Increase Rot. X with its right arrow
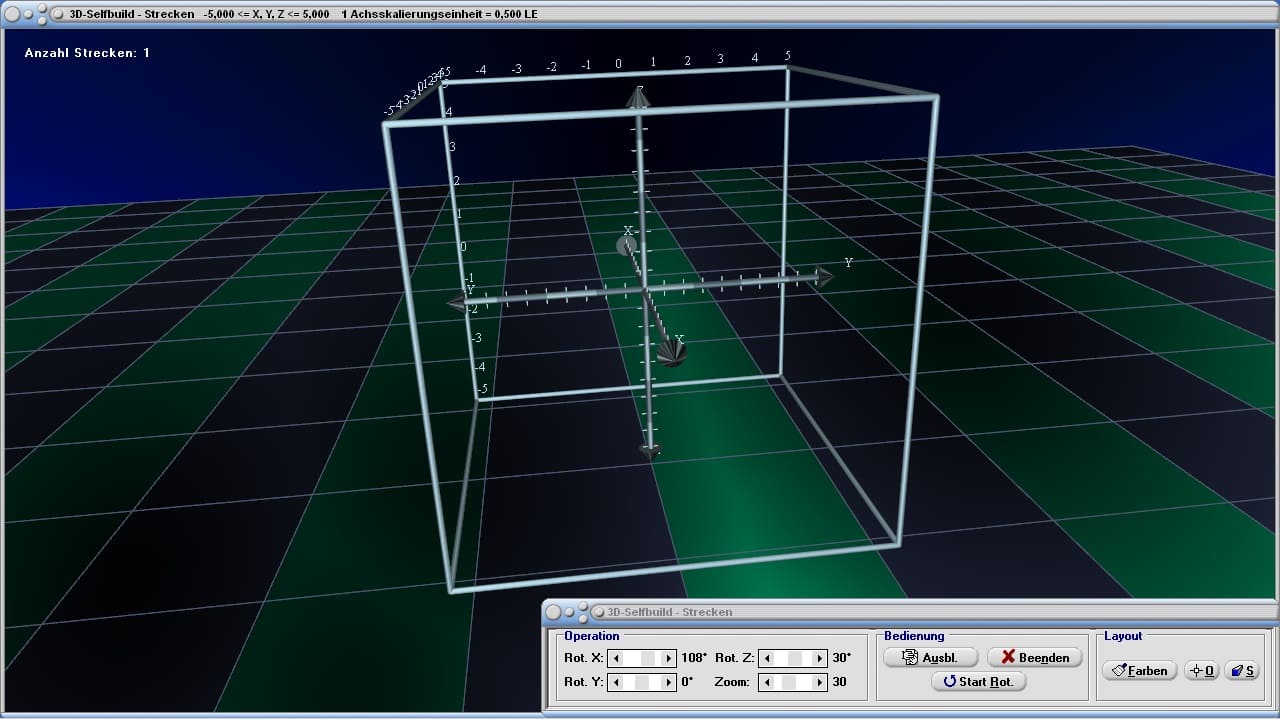 669,658
